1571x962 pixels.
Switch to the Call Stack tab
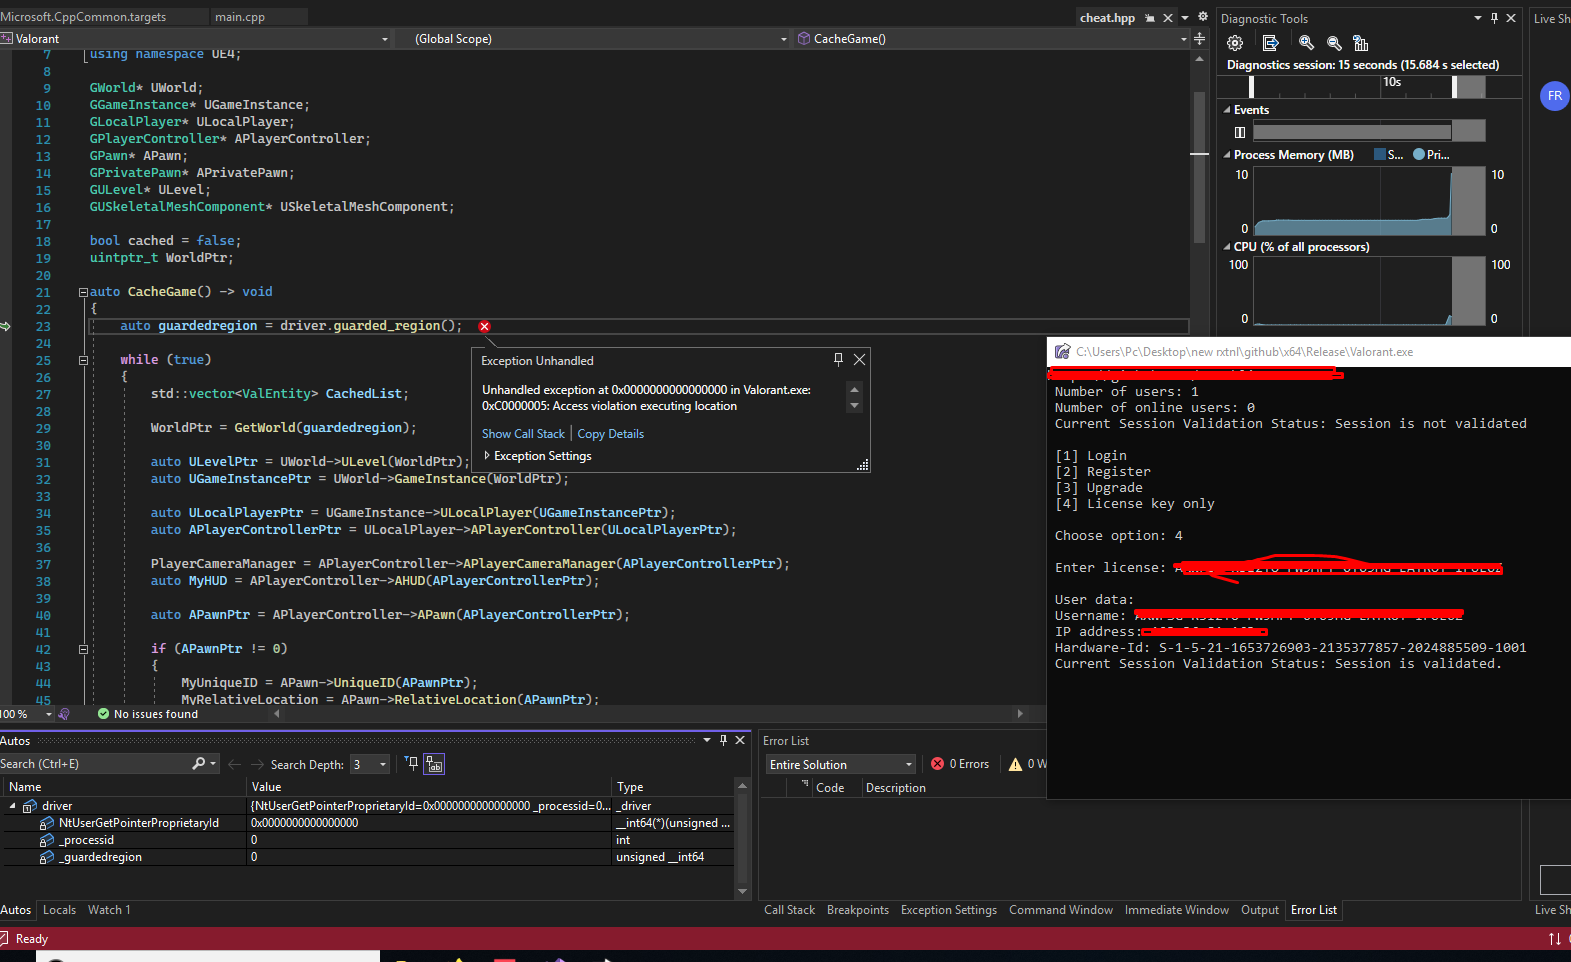pyautogui.click(x=789, y=910)
